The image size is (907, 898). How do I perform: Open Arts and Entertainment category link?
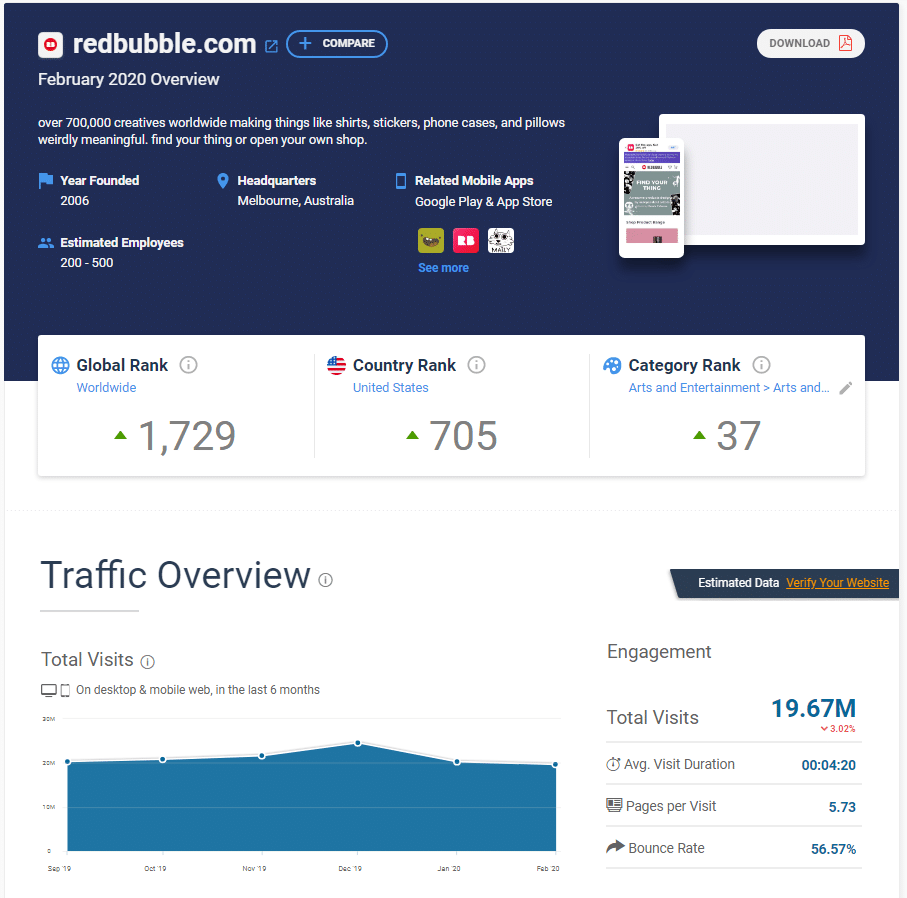pos(728,388)
